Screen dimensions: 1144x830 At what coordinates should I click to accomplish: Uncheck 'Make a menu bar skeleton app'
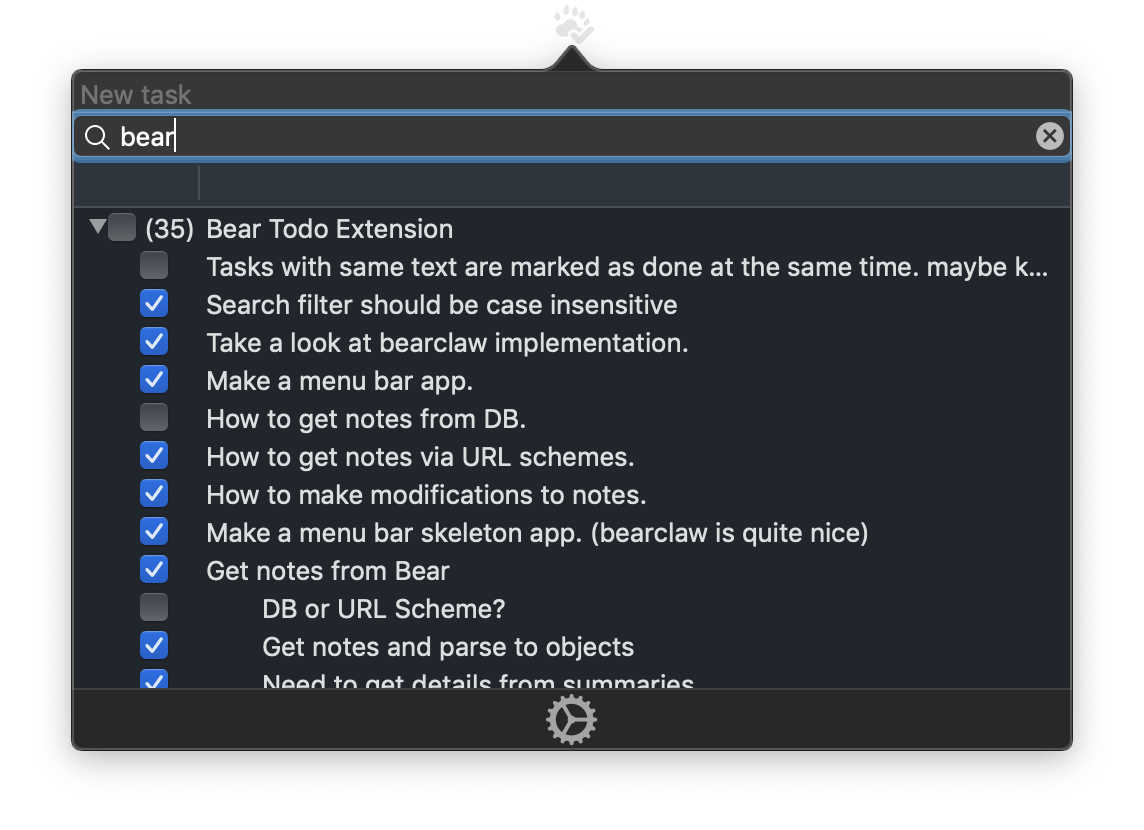point(154,531)
